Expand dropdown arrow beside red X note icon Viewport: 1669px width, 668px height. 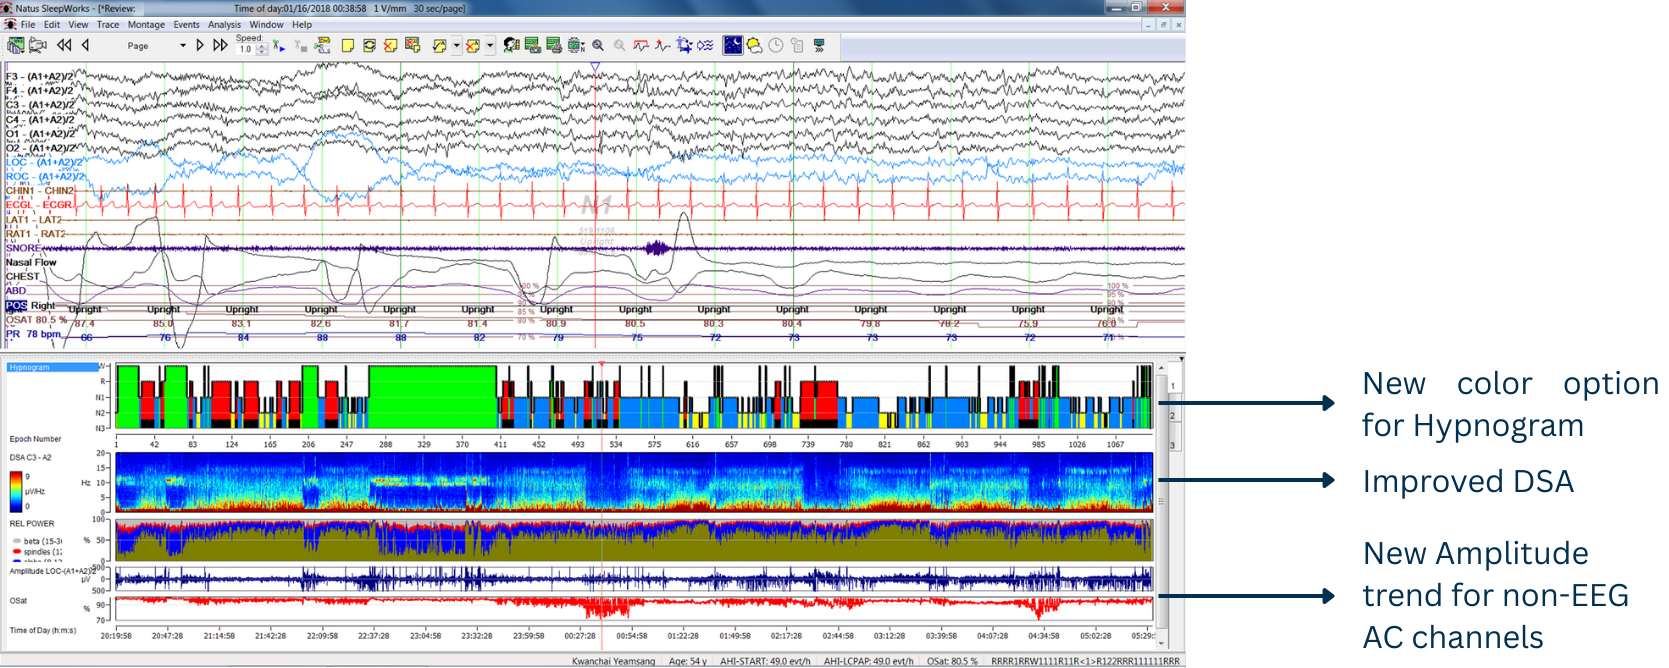490,45
